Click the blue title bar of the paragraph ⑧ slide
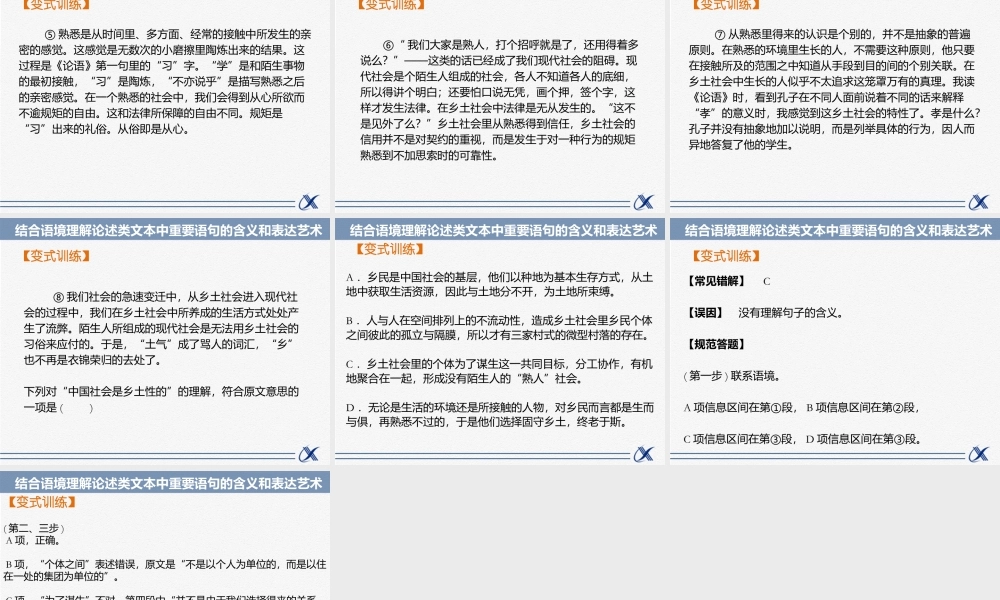Screen dimensions: 1000x600 coord(165,230)
